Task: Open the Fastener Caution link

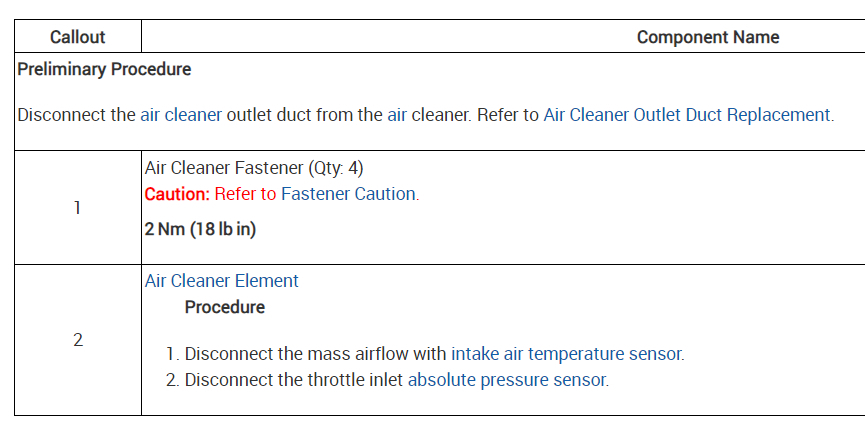Action: click(x=348, y=194)
